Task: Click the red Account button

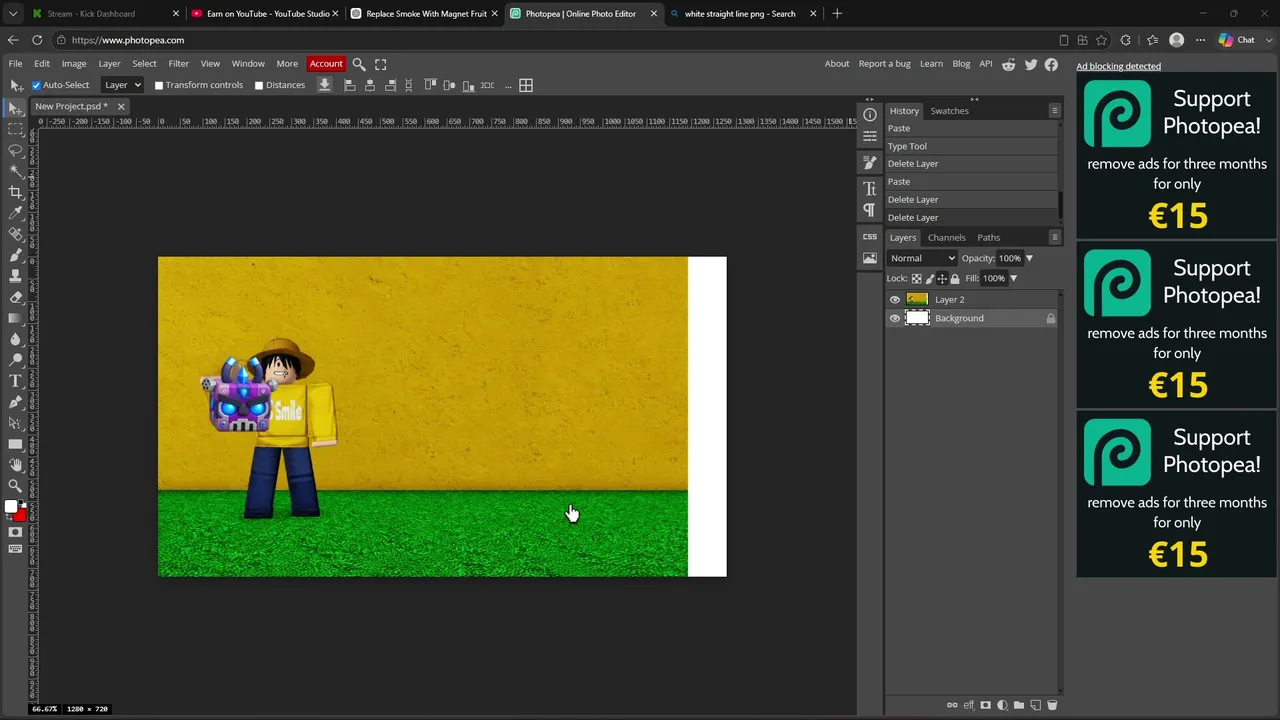Action: [326, 64]
